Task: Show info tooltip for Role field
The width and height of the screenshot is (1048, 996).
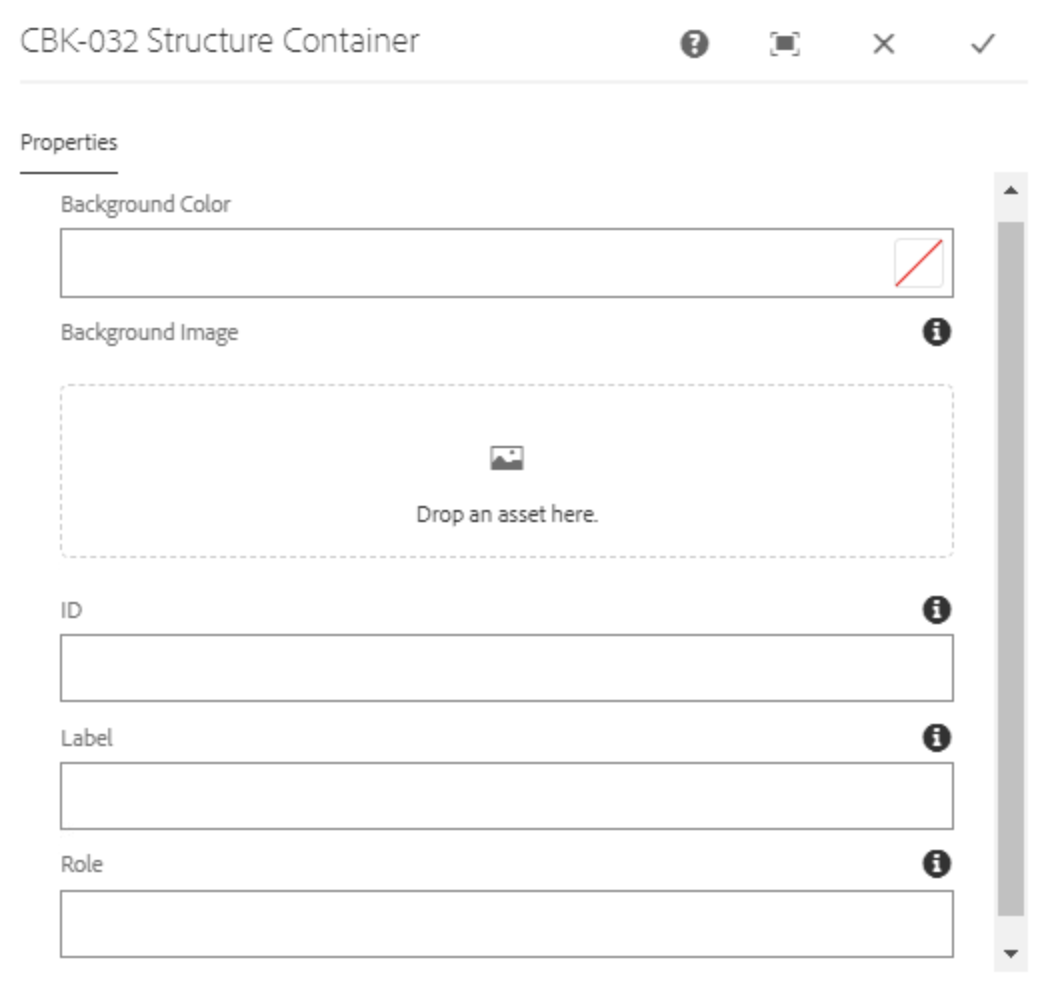Action: click(935, 864)
